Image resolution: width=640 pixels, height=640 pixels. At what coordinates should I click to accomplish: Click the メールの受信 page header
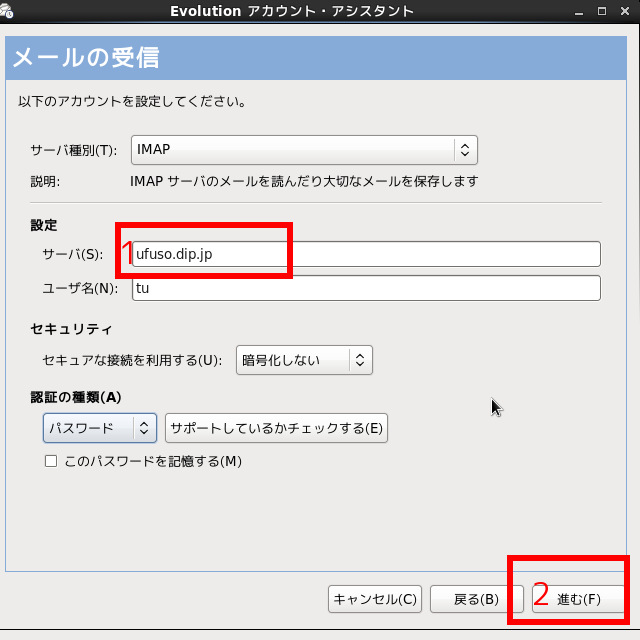point(85,58)
